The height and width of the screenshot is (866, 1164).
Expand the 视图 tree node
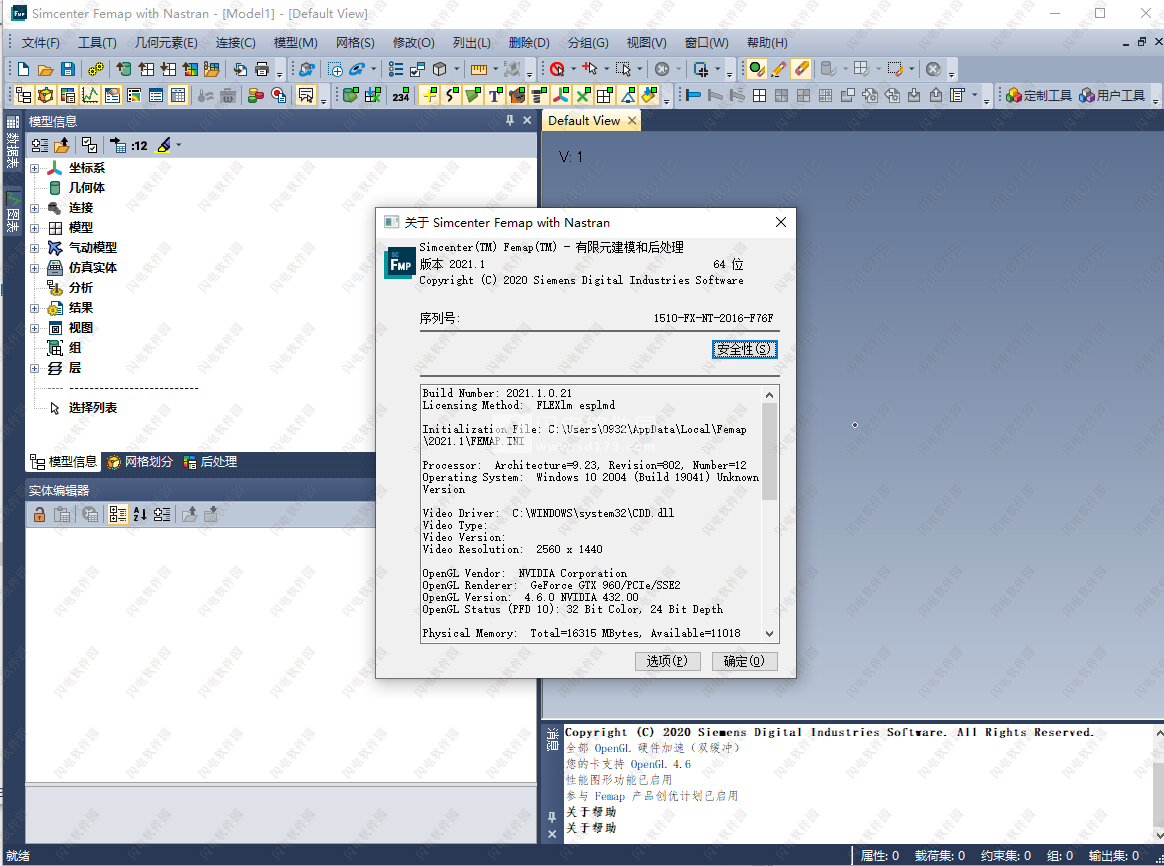point(34,329)
